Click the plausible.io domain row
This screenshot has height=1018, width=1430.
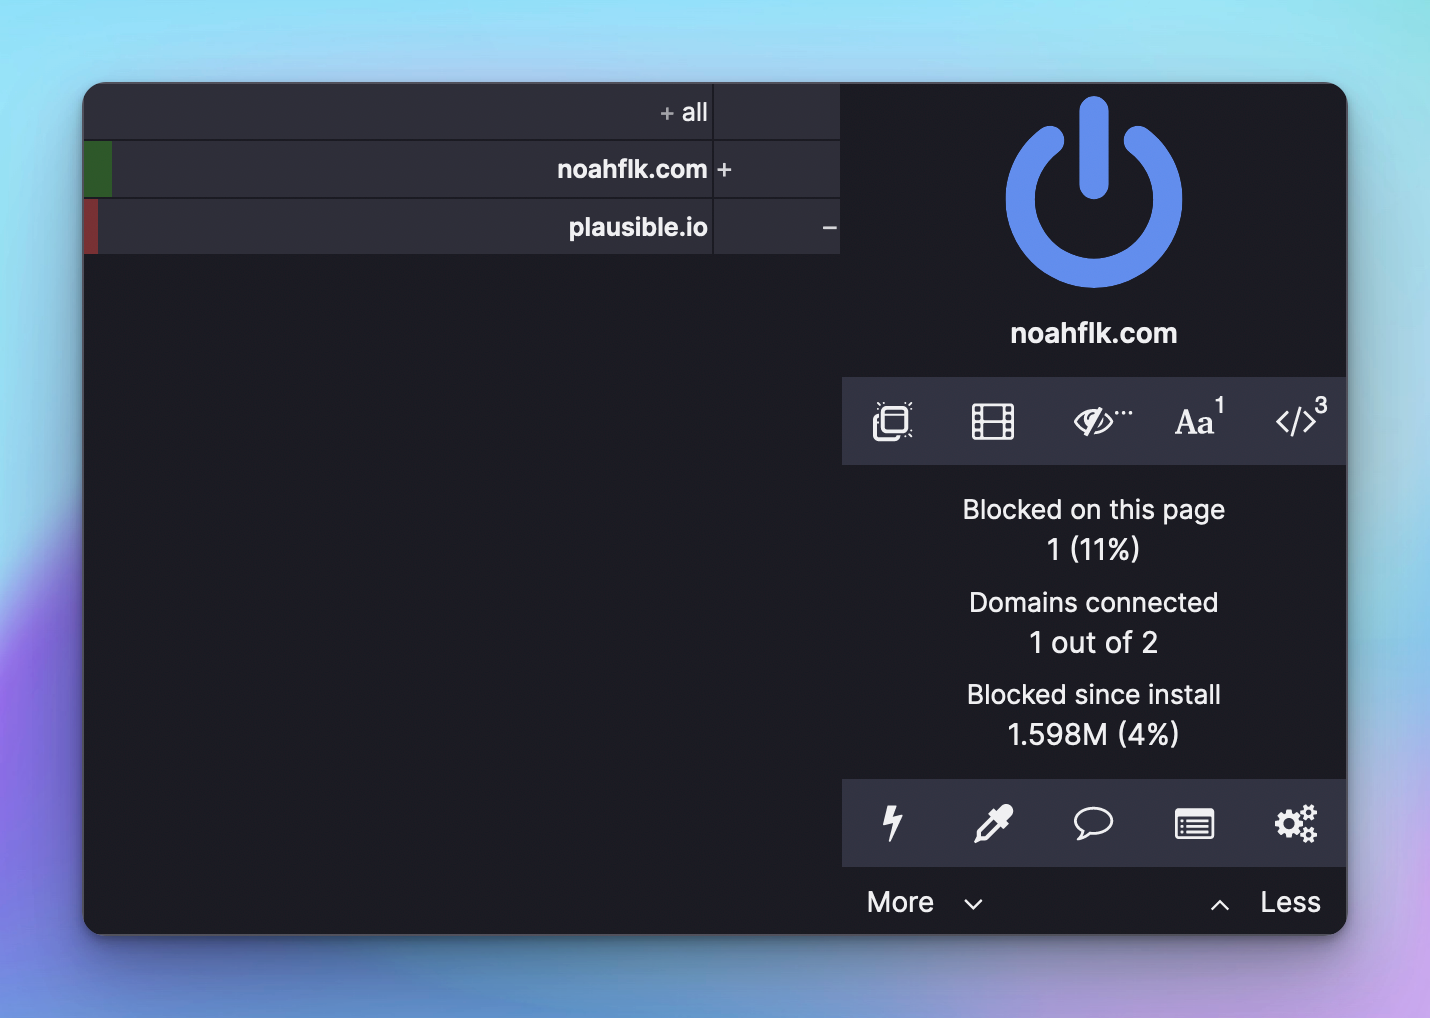point(637,227)
